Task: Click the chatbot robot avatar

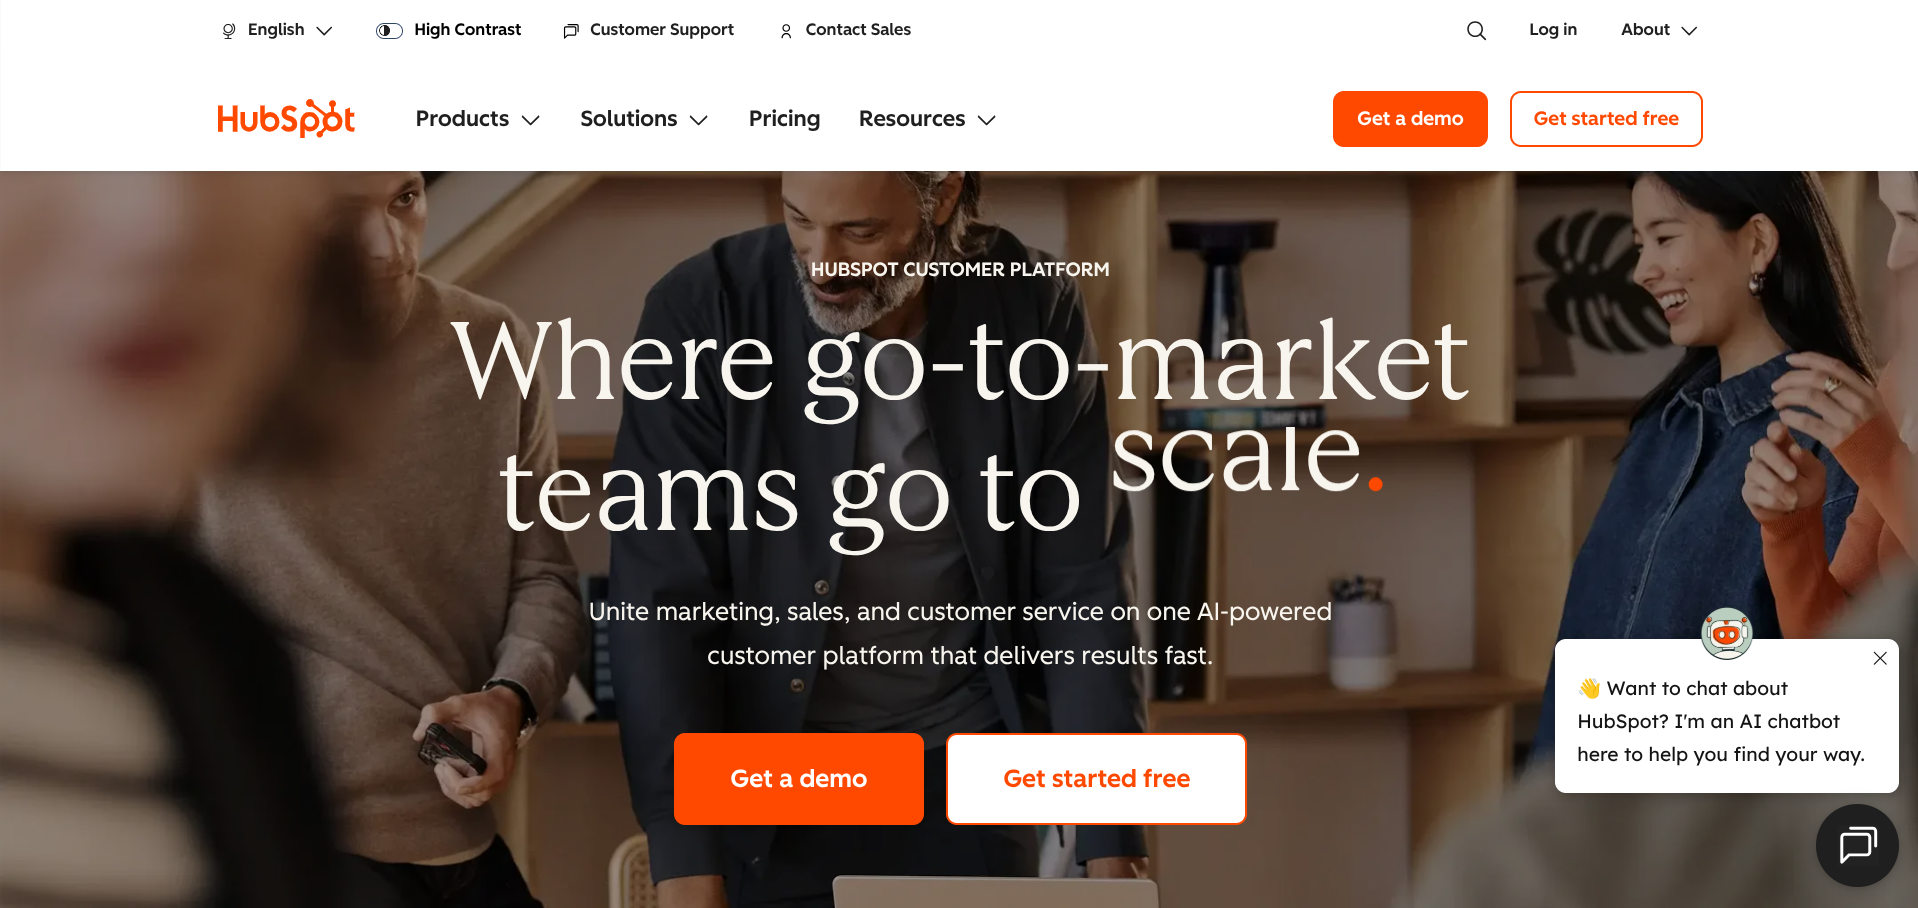Action: tap(1727, 633)
